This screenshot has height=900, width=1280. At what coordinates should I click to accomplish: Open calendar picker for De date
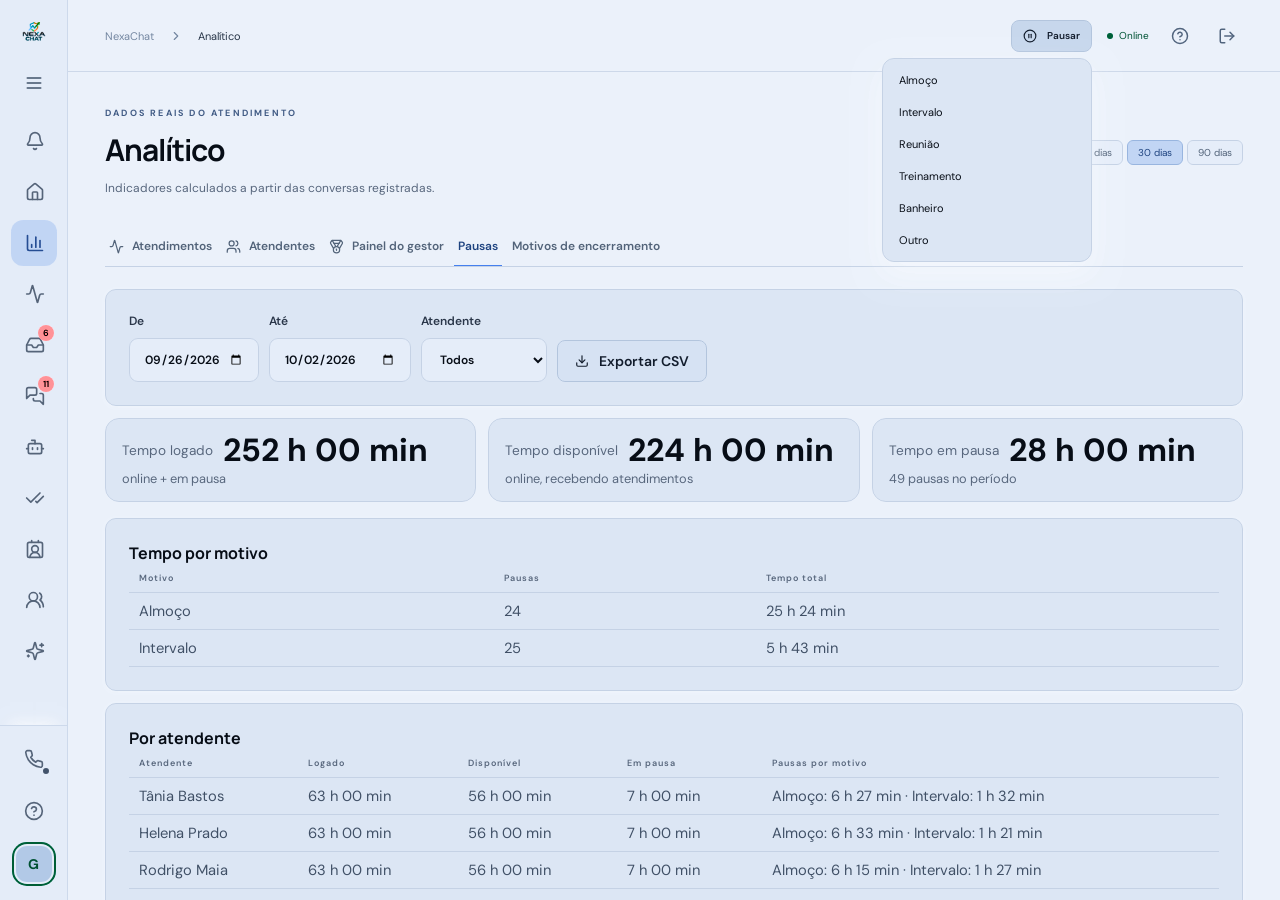pos(236,360)
